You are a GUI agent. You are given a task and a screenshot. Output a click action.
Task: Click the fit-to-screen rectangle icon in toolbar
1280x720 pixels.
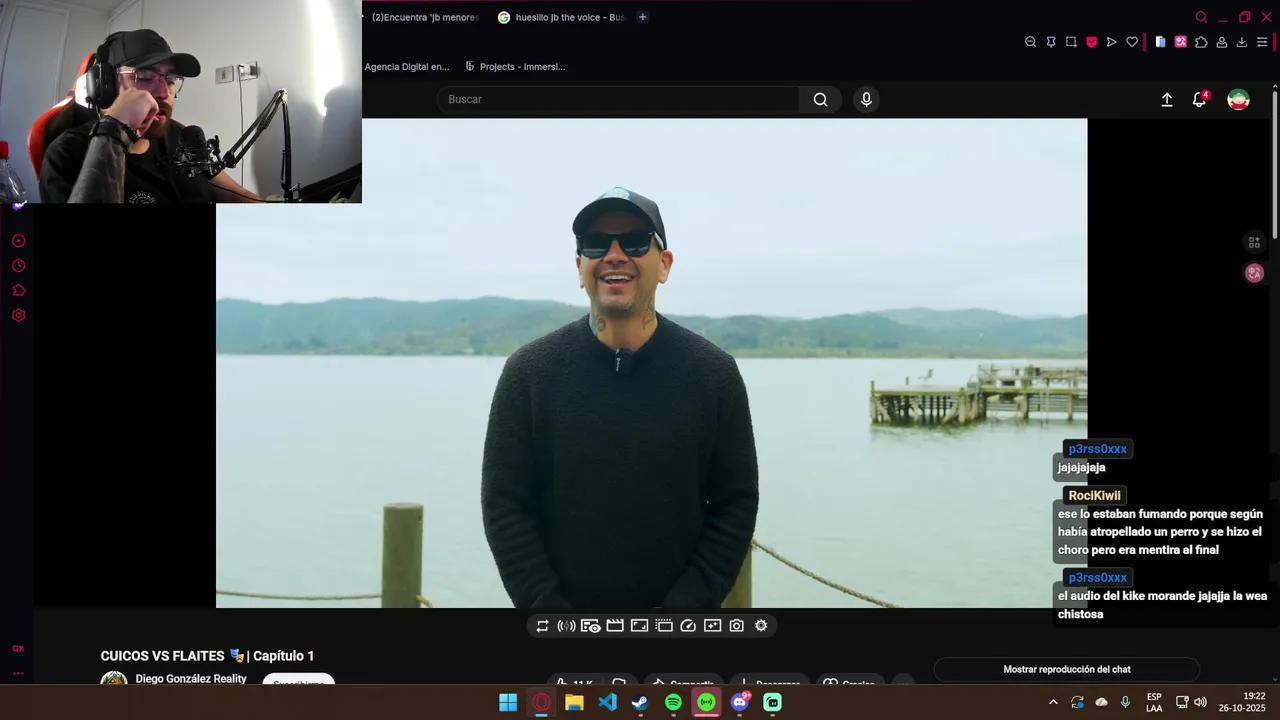[639, 626]
